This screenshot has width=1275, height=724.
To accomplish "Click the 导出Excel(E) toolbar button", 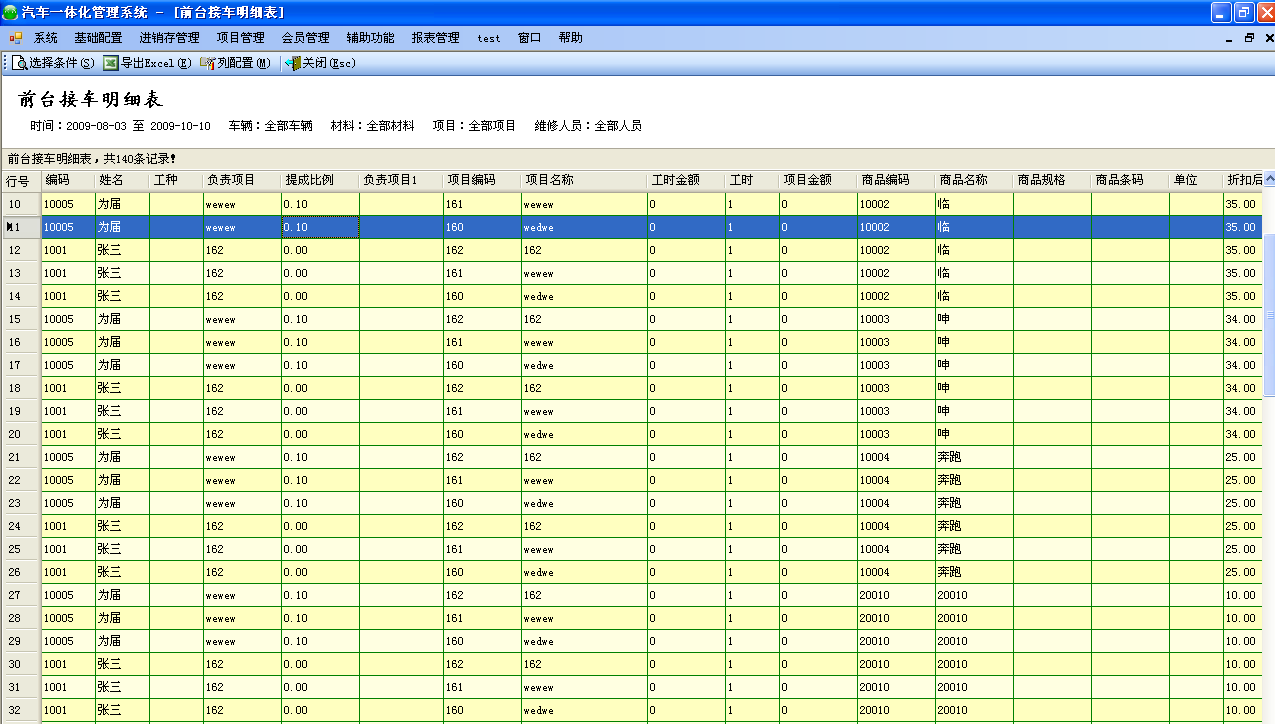I will click(x=148, y=63).
